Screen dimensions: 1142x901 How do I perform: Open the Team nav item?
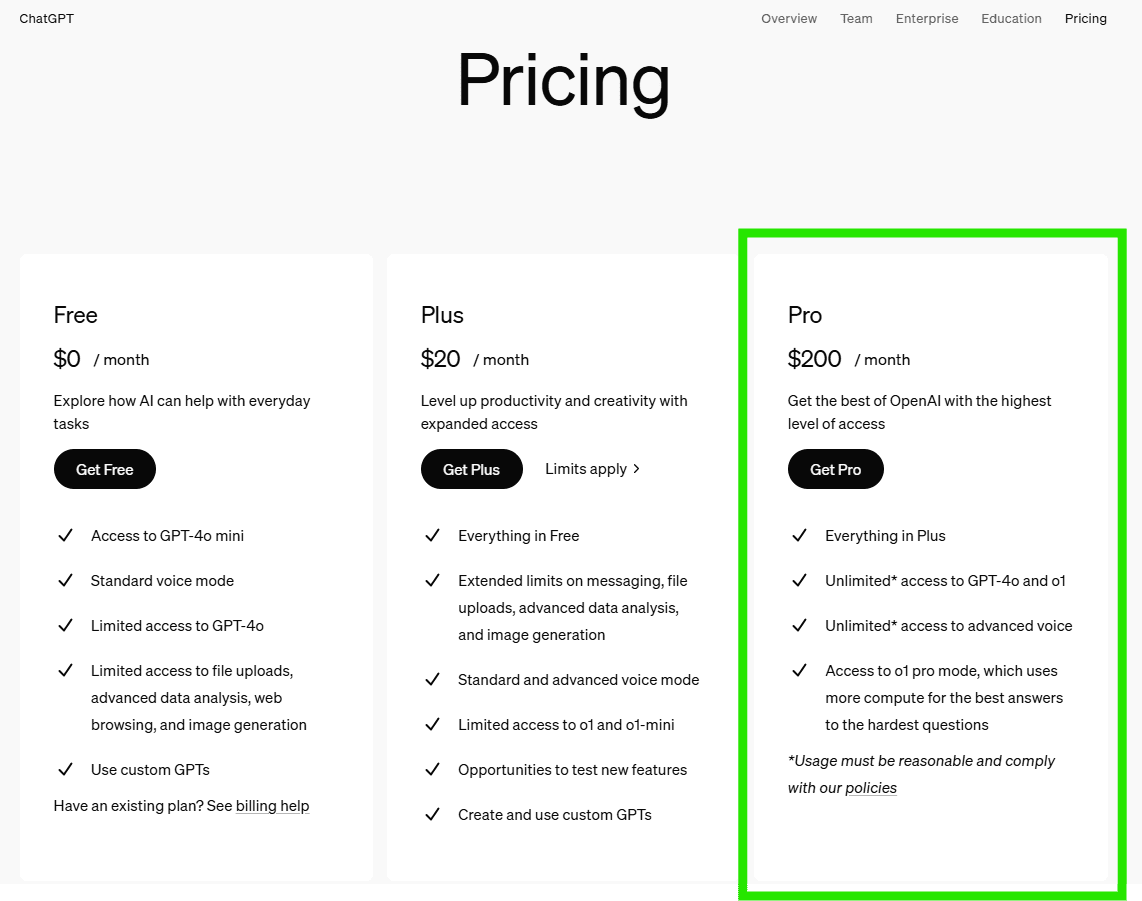(856, 18)
